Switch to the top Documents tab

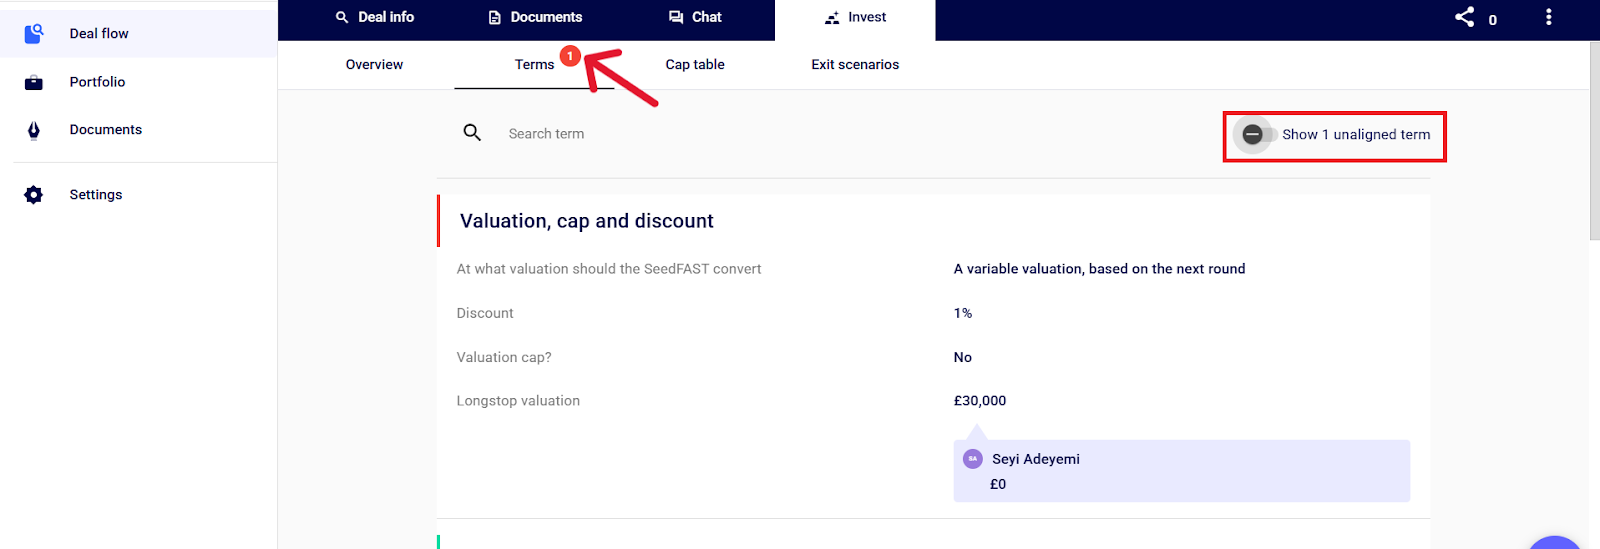click(535, 17)
